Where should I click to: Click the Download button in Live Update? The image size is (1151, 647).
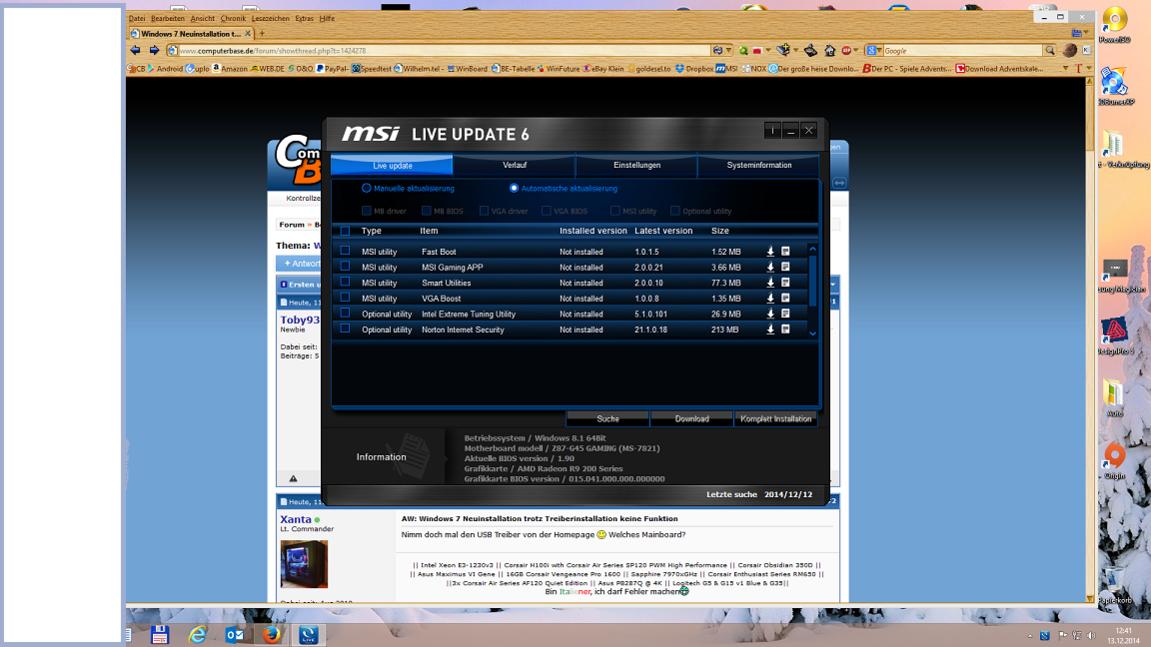(691, 419)
